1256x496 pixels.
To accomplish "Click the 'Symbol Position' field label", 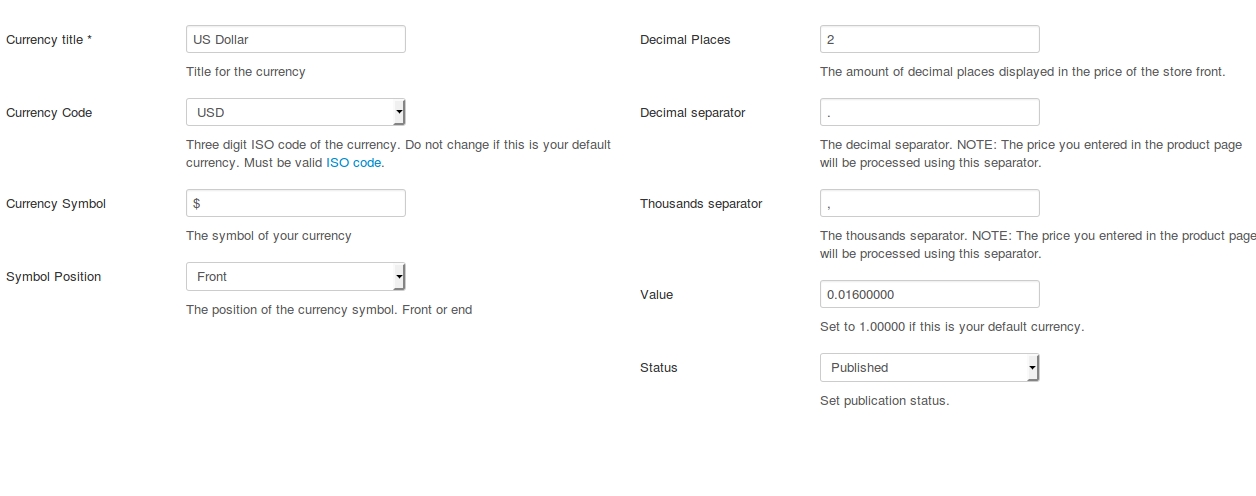I will pos(53,277).
